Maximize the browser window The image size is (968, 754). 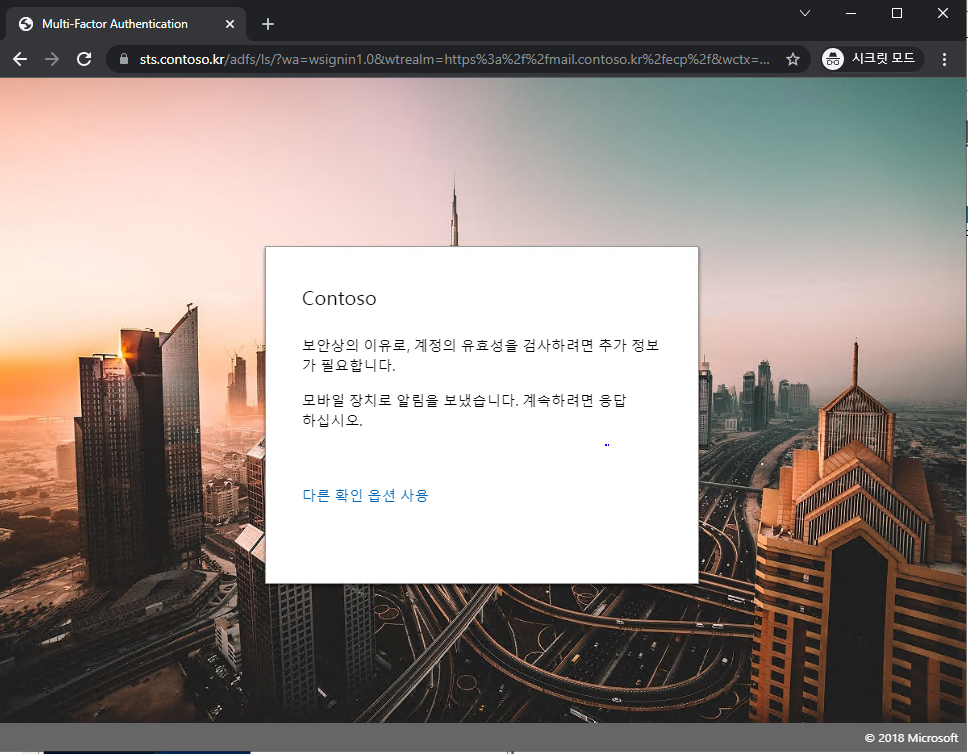point(897,13)
